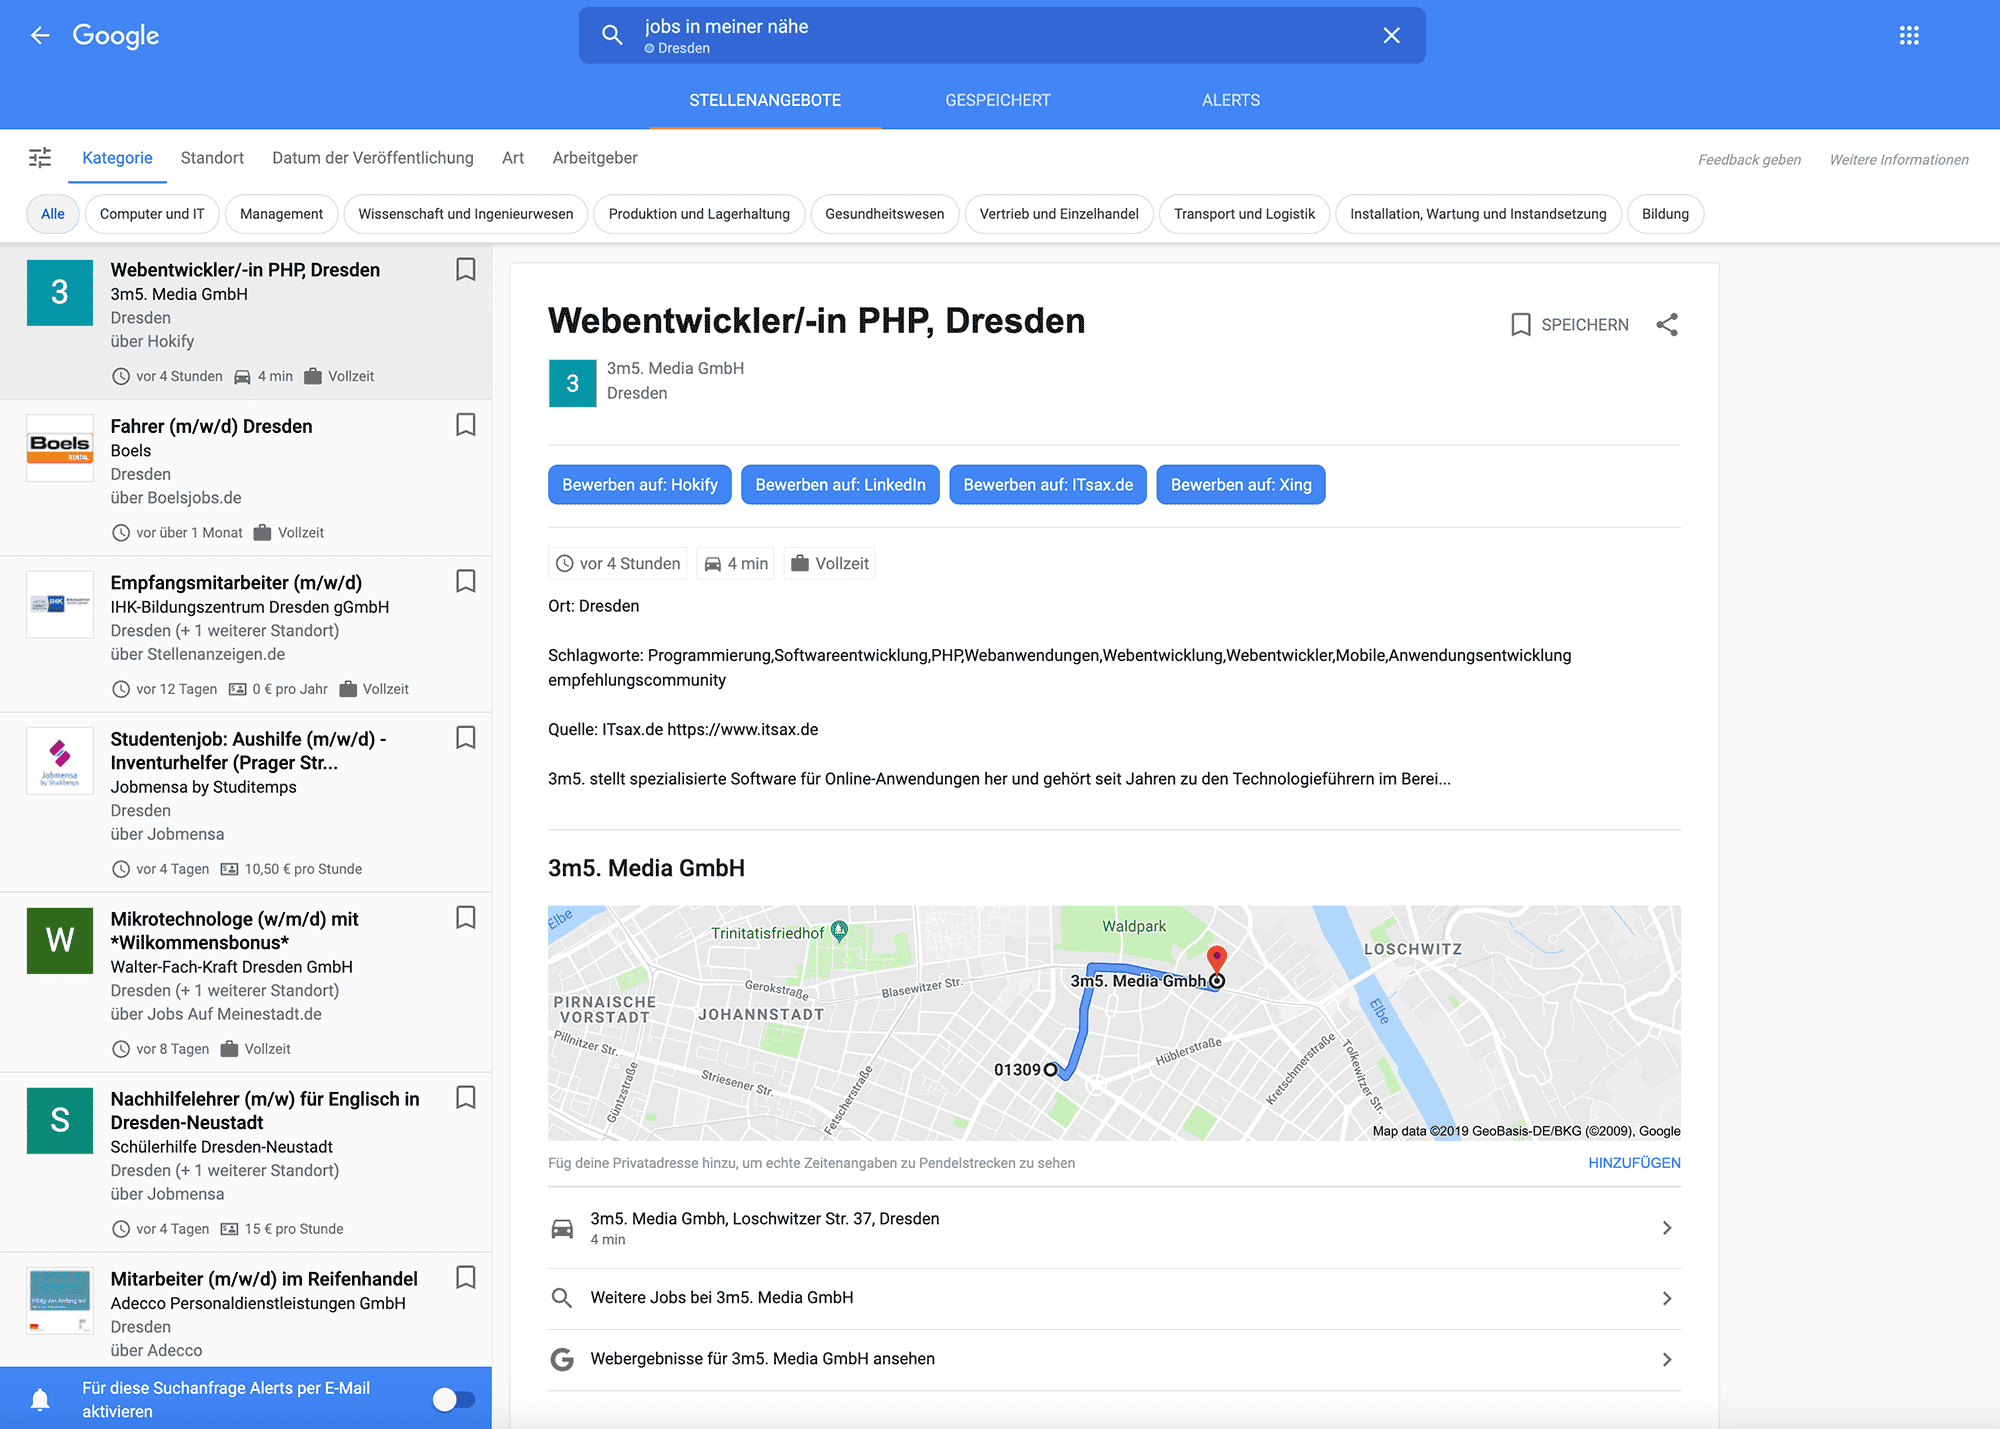Open the Jobmensa logo thumbnail
The height and width of the screenshot is (1429, 2000).
click(60, 761)
